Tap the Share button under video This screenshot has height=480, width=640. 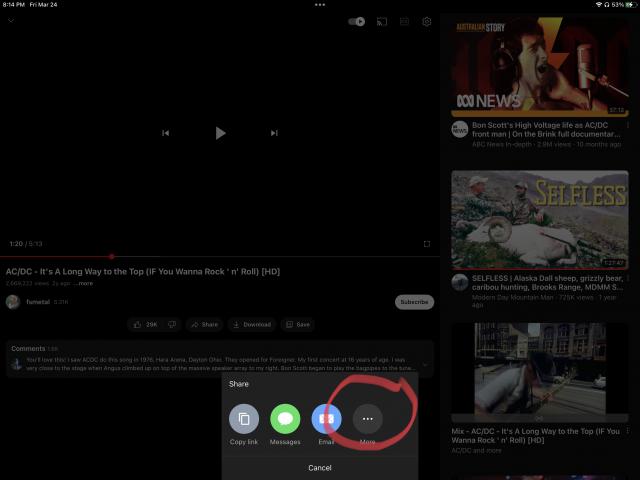(x=204, y=324)
